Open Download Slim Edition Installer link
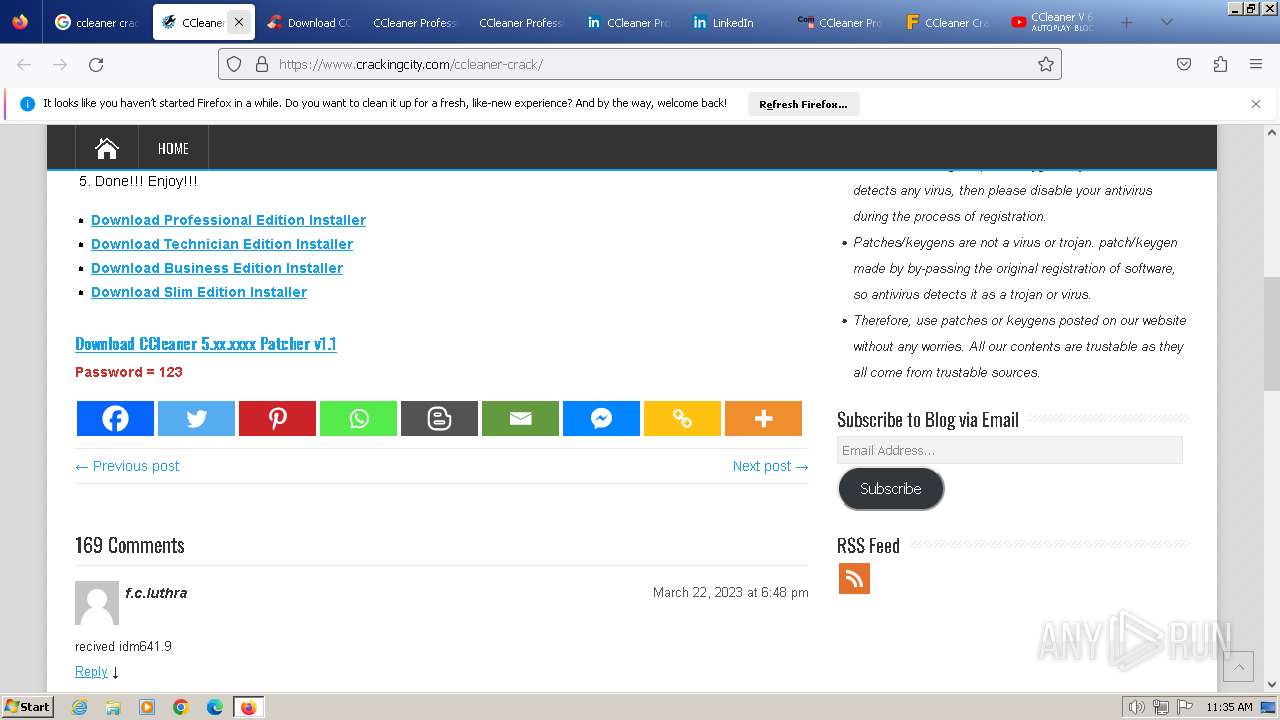The height and width of the screenshot is (720, 1280). (199, 292)
